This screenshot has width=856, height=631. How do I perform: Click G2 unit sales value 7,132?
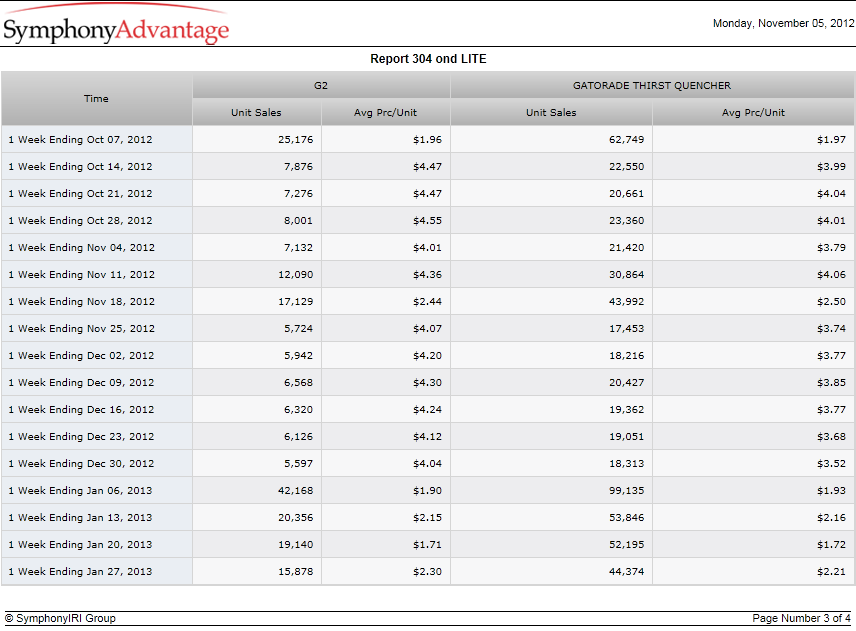[x=298, y=247]
